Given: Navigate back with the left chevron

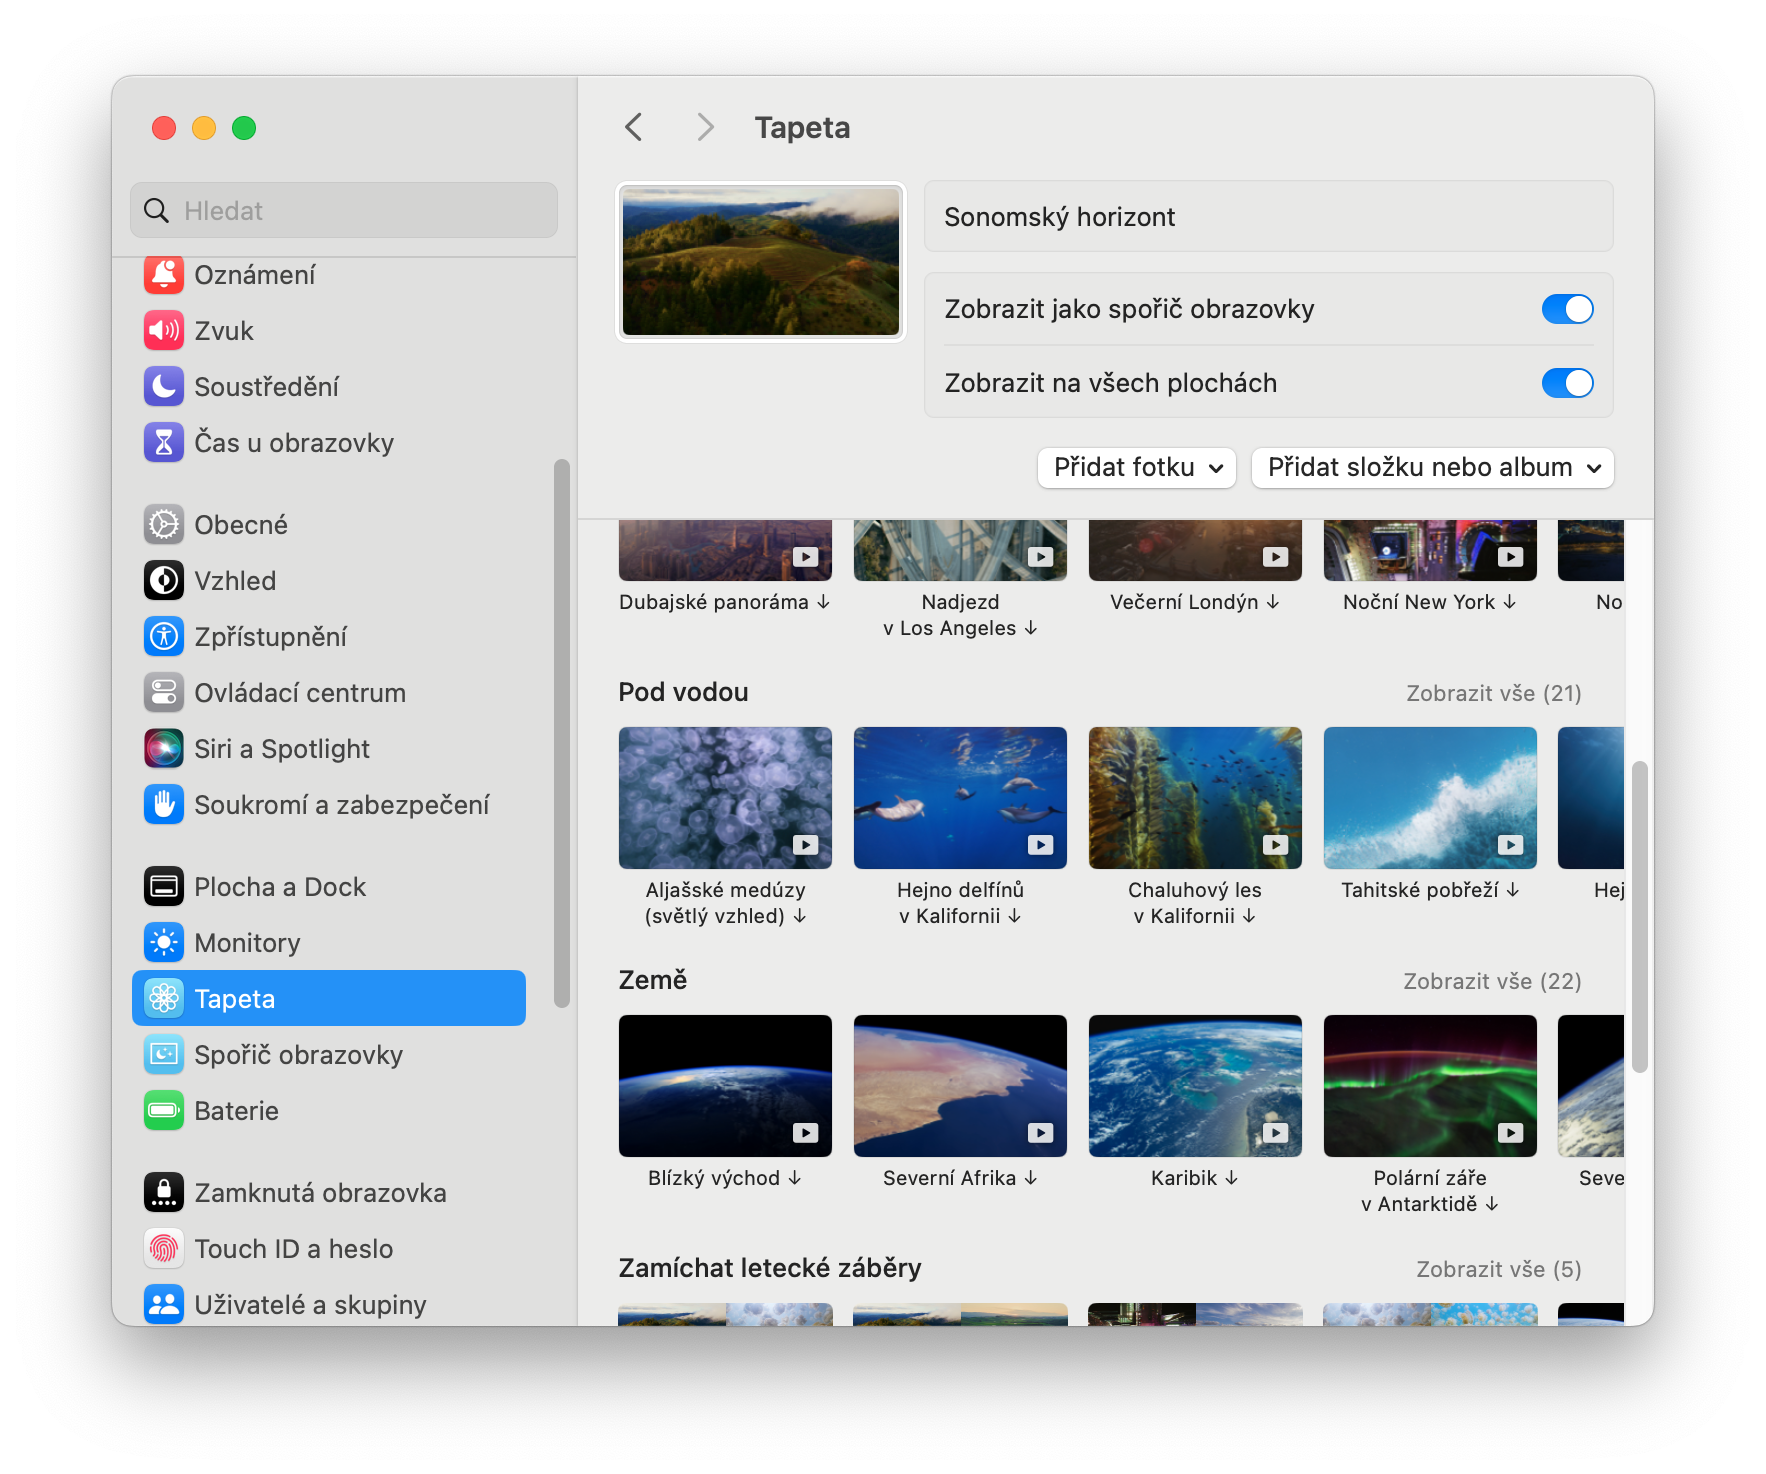Looking at the screenshot, I should [634, 127].
